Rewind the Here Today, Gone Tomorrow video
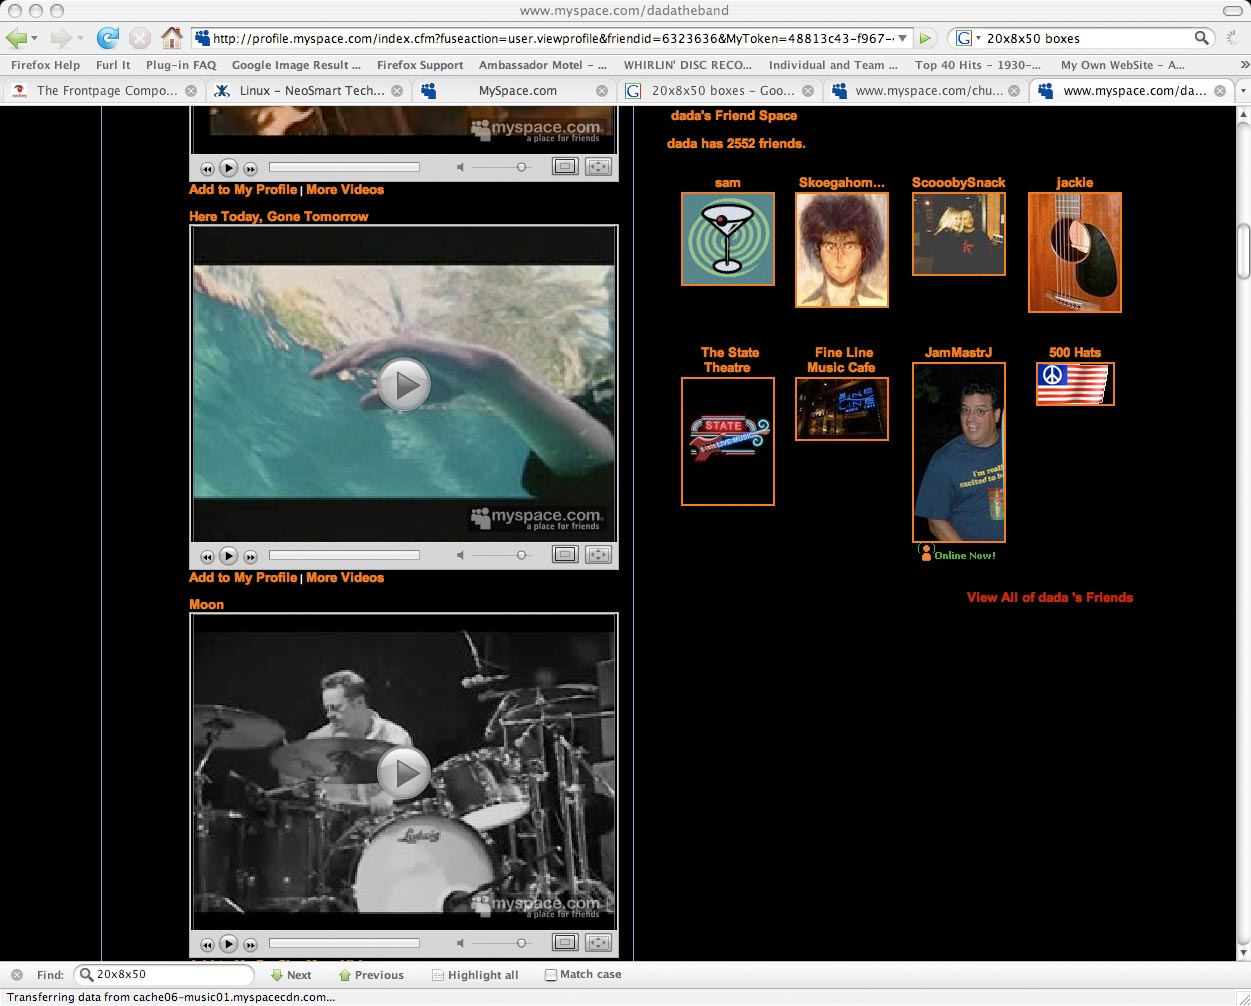 click(x=207, y=556)
